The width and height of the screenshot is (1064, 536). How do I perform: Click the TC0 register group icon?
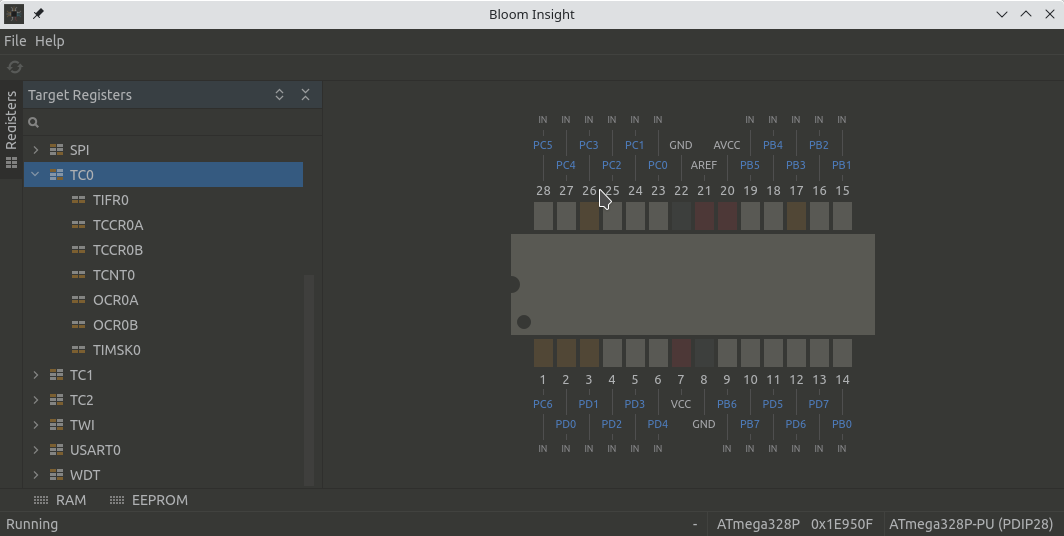click(x=56, y=175)
